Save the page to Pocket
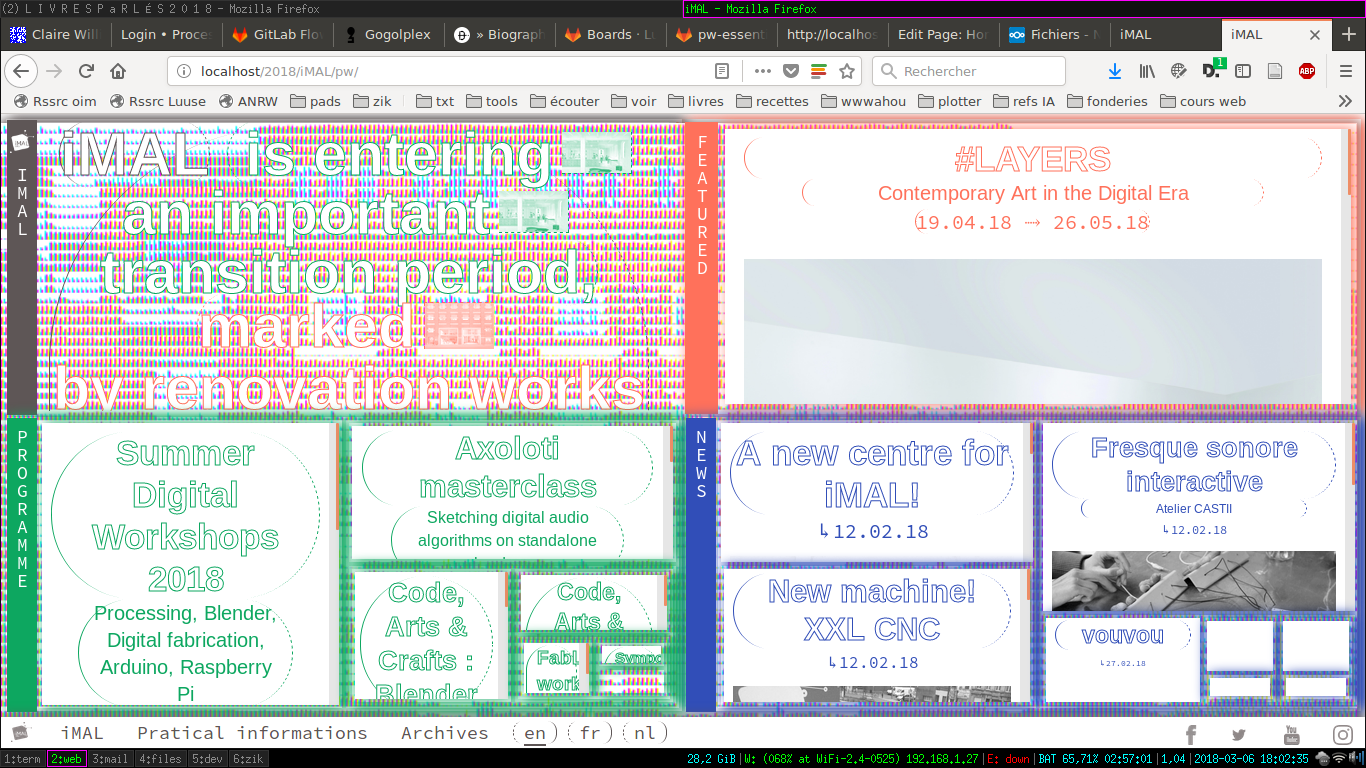This screenshot has height=768, width=1366. tap(790, 71)
